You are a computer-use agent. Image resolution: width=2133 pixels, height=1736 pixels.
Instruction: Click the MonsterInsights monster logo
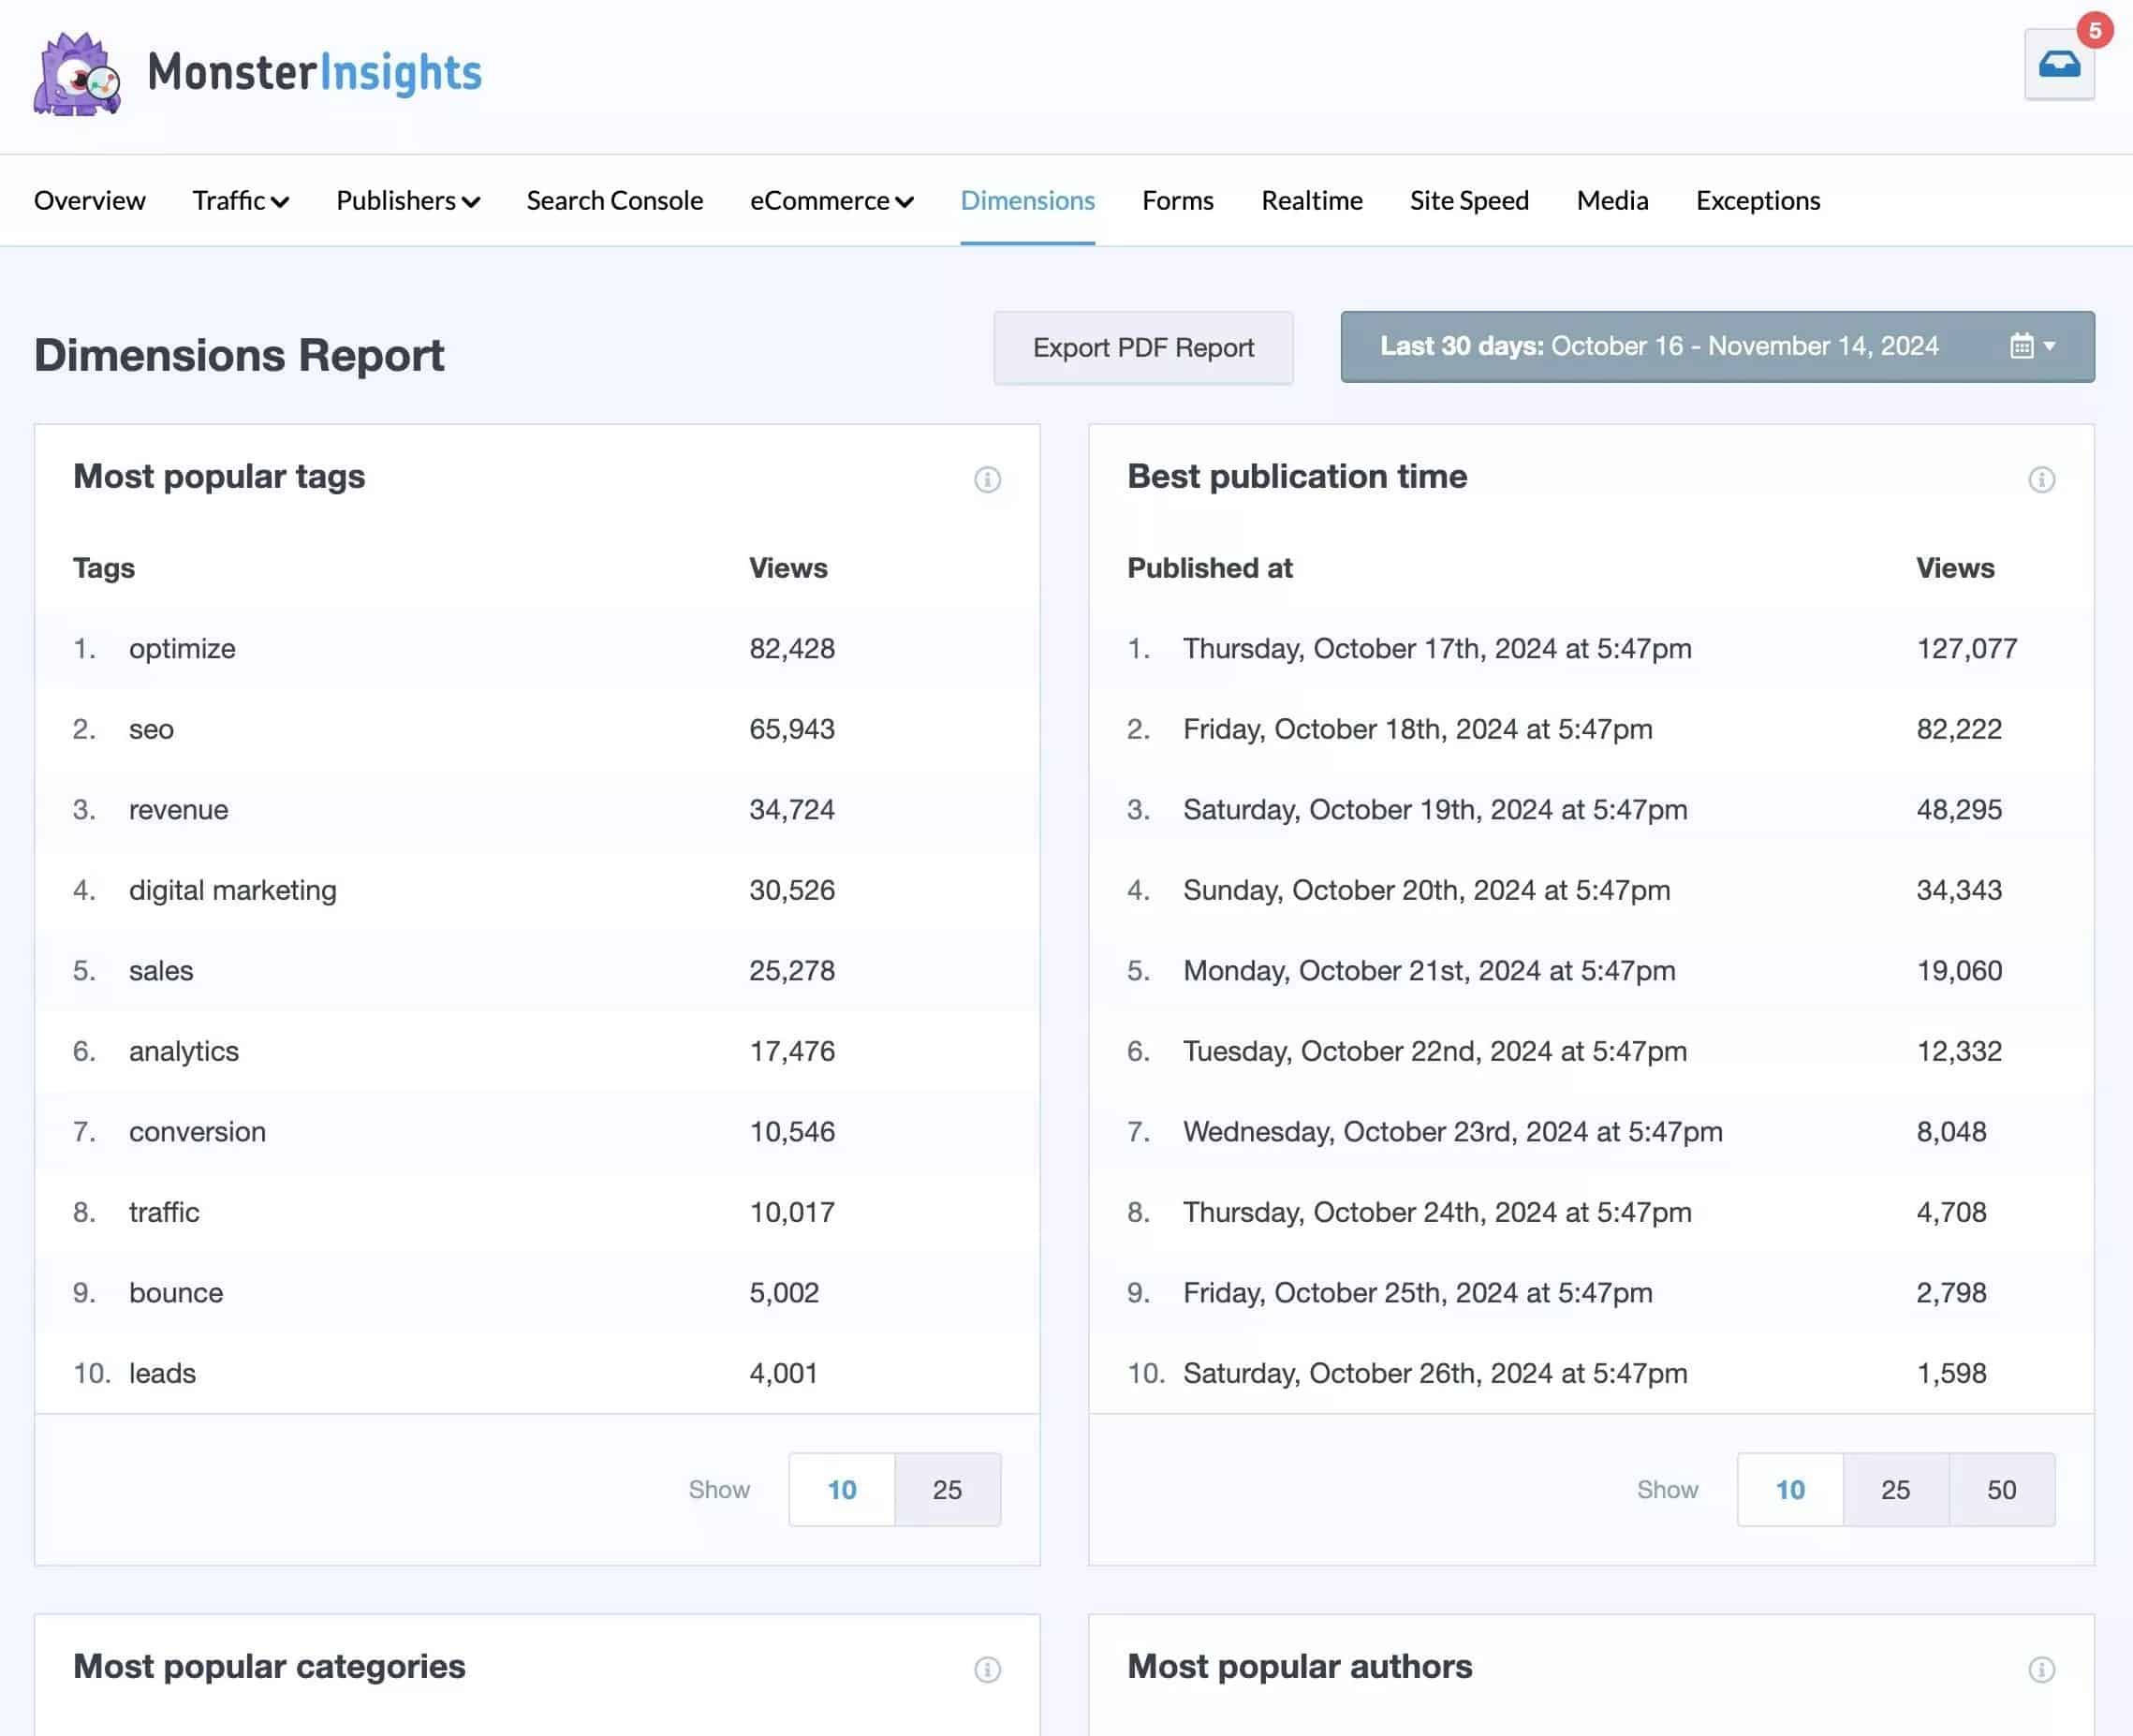click(x=76, y=74)
